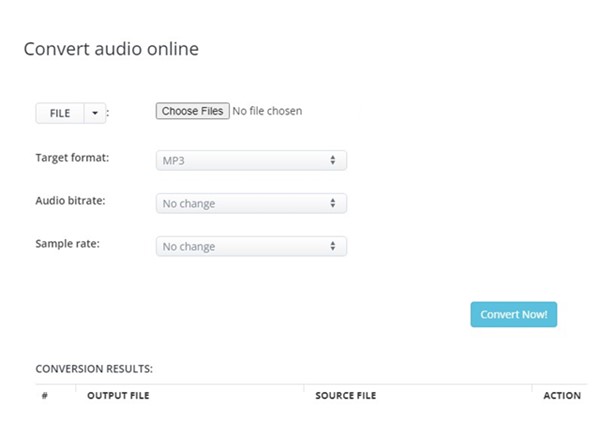The width and height of the screenshot is (600, 438).
Task: Click the FILE source button
Action: [60, 113]
